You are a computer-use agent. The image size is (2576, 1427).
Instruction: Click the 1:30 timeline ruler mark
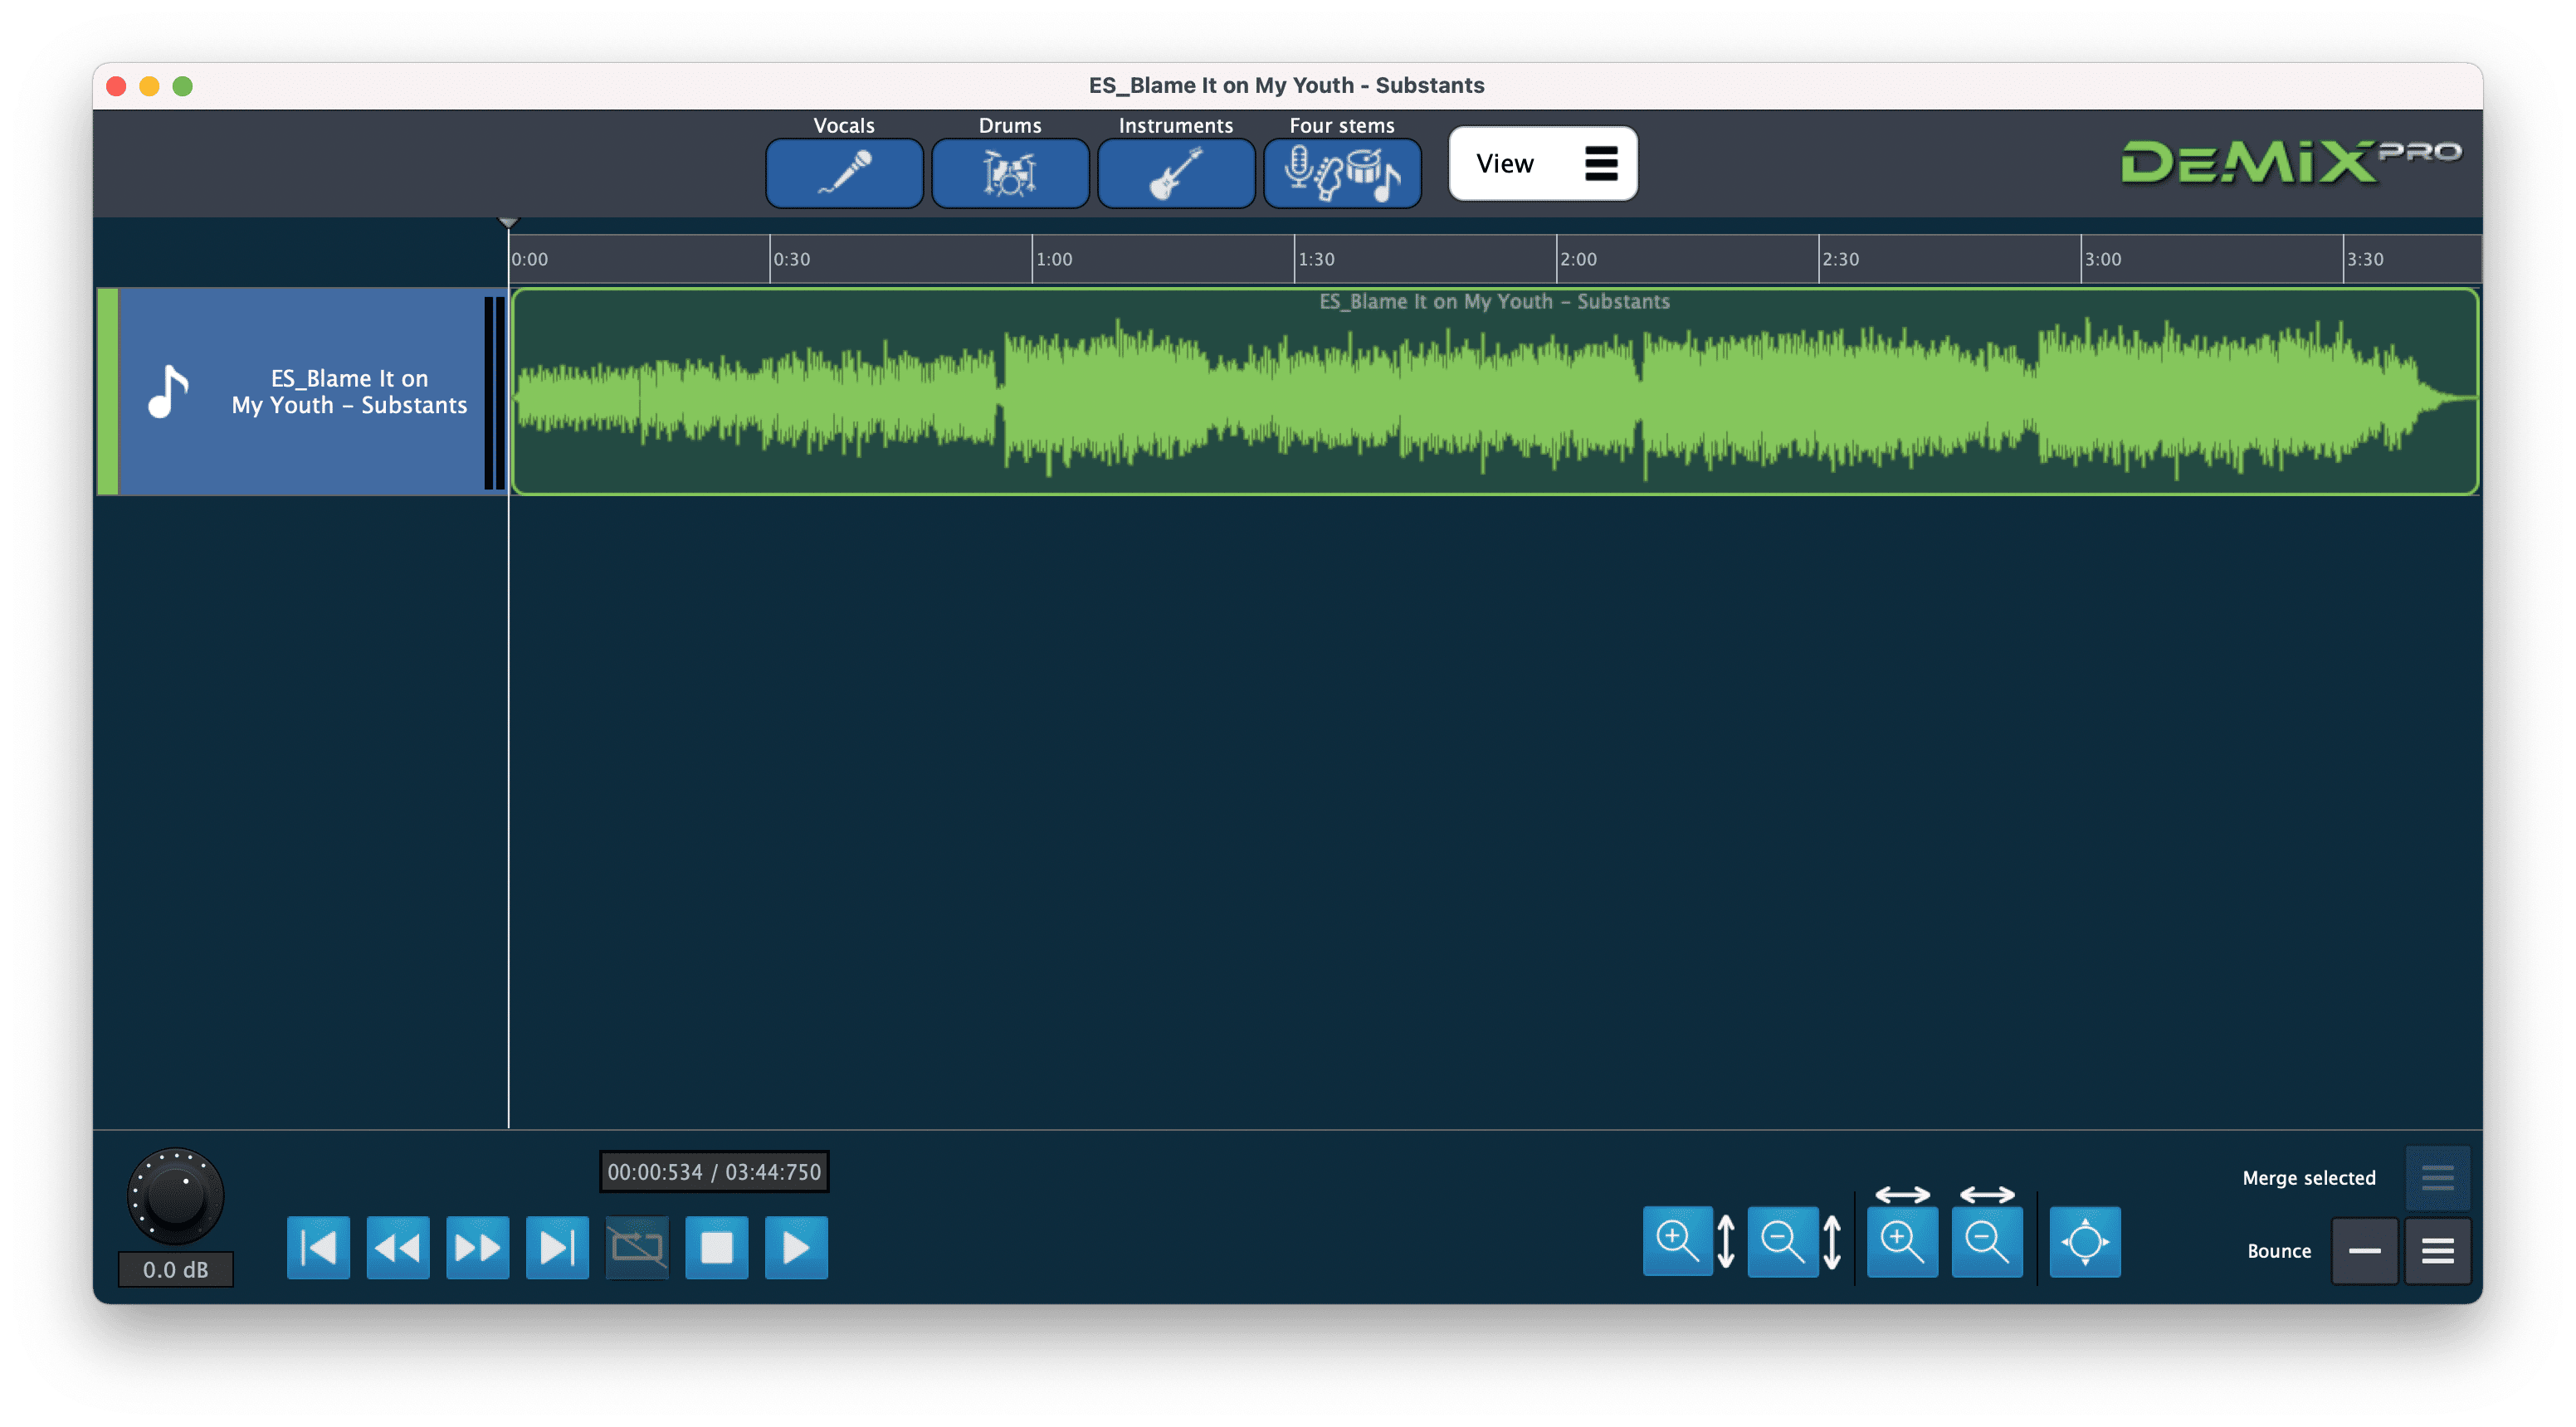pyautogui.click(x=1316, y=259)
